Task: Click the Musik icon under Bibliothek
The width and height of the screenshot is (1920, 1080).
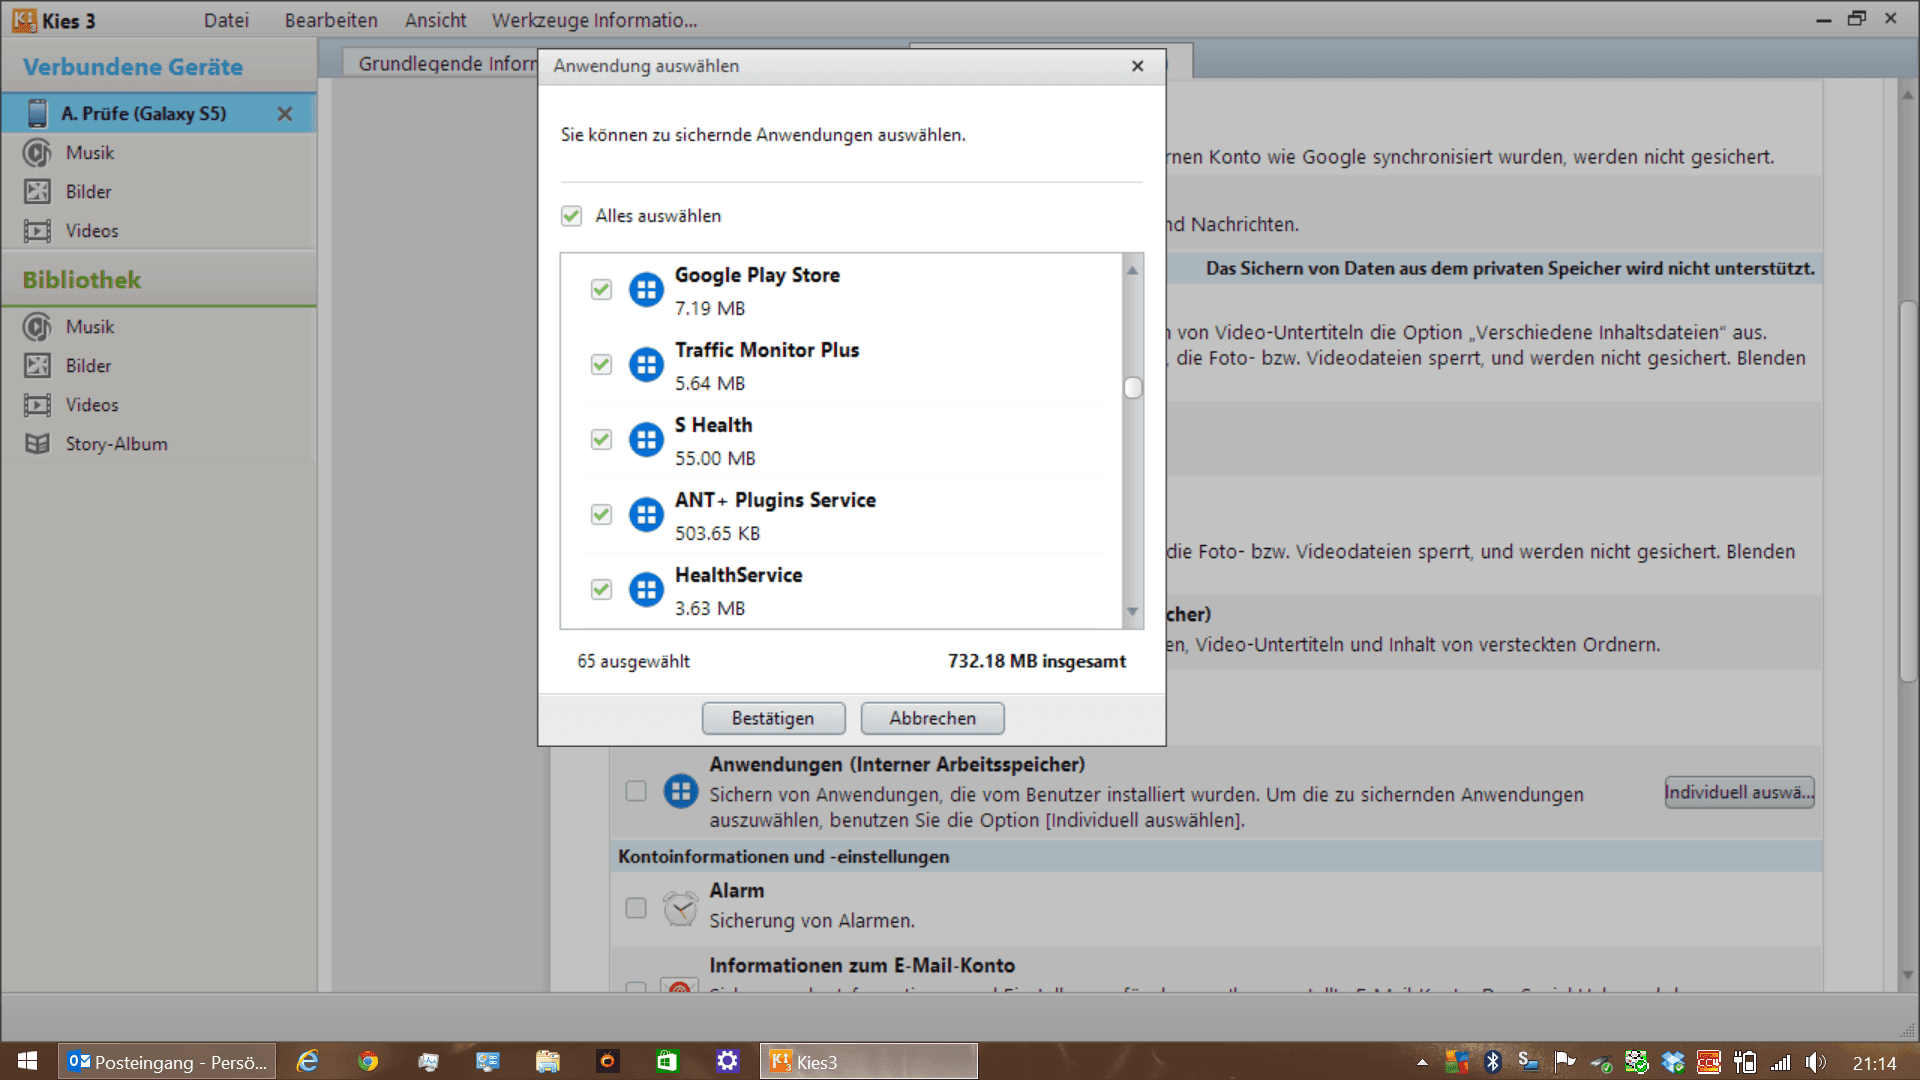Action: [37, 327]
